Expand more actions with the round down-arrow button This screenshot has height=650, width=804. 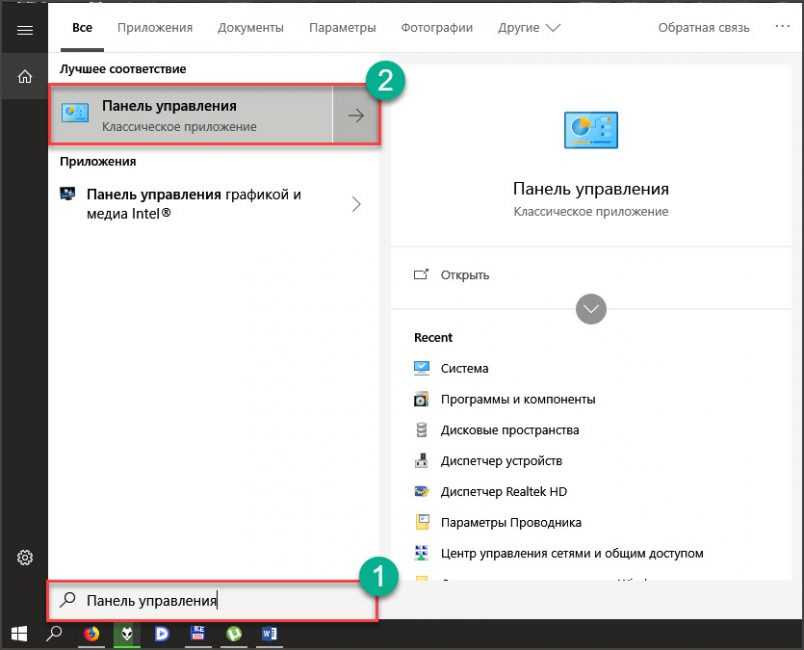[591, 309]
